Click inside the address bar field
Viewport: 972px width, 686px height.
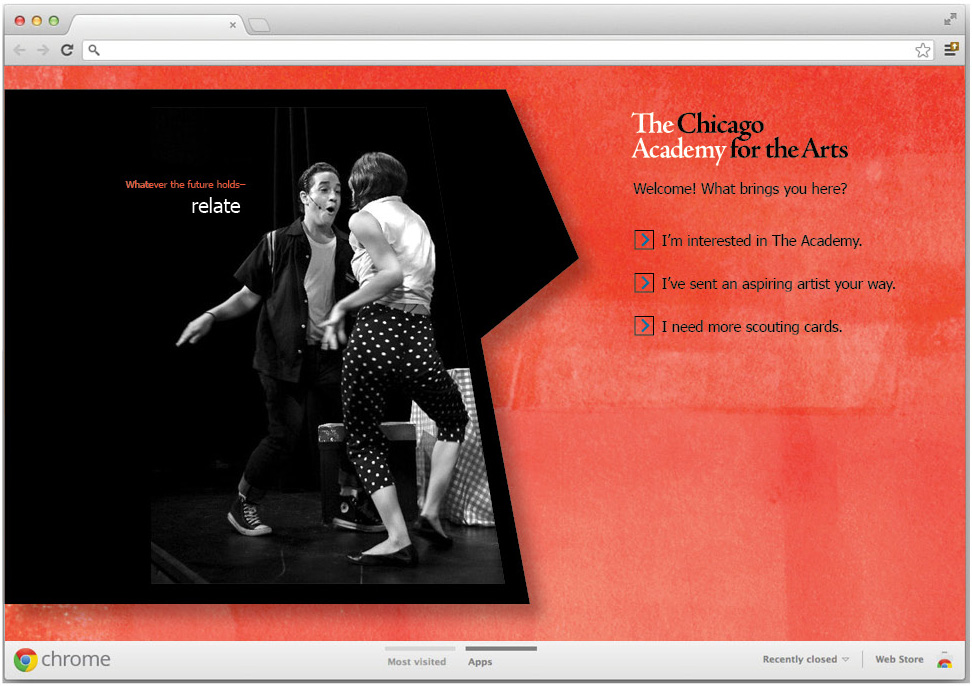[508, 50]
